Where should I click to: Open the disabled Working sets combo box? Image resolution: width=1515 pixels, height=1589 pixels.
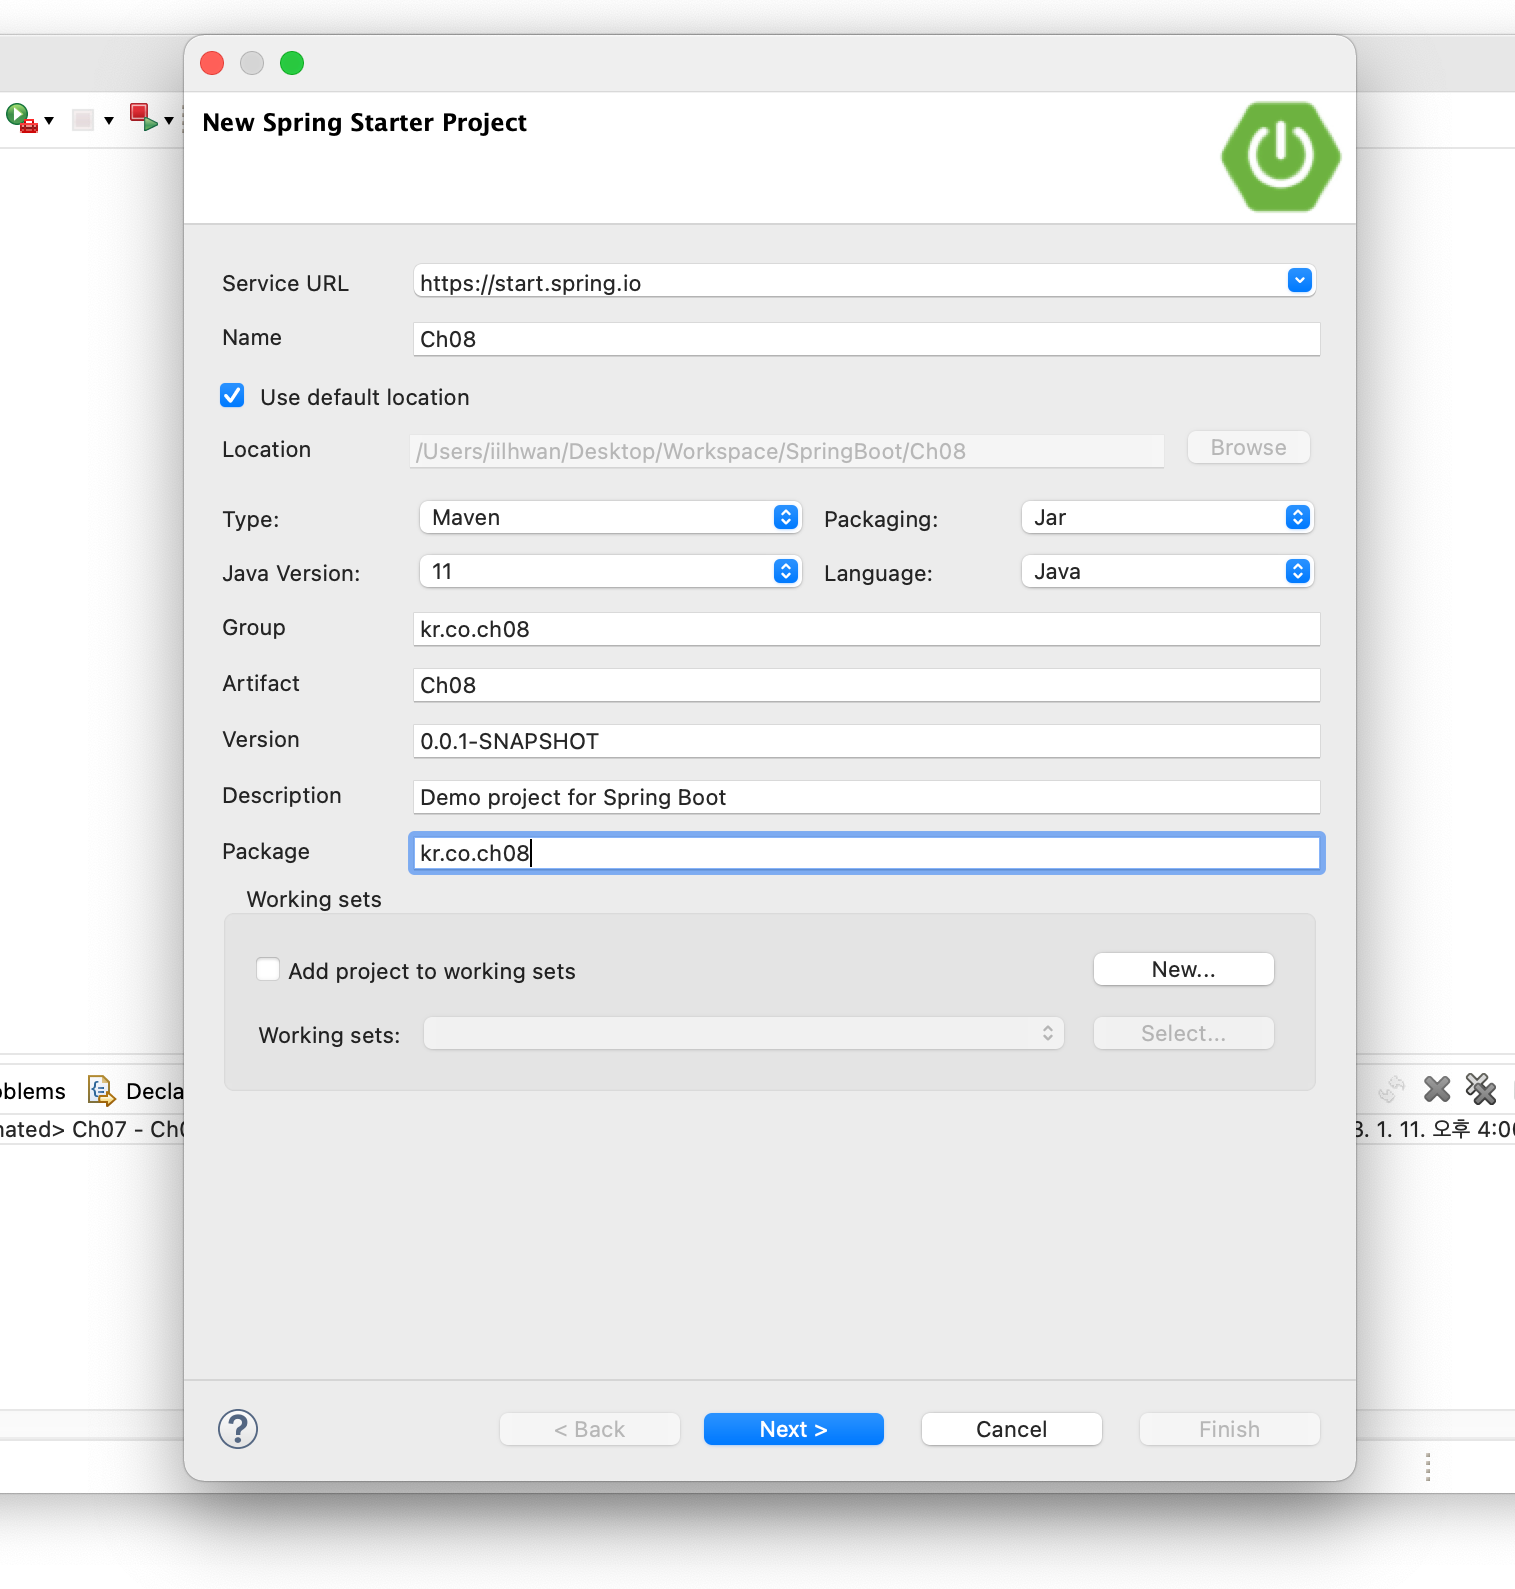coord(743,1033)
